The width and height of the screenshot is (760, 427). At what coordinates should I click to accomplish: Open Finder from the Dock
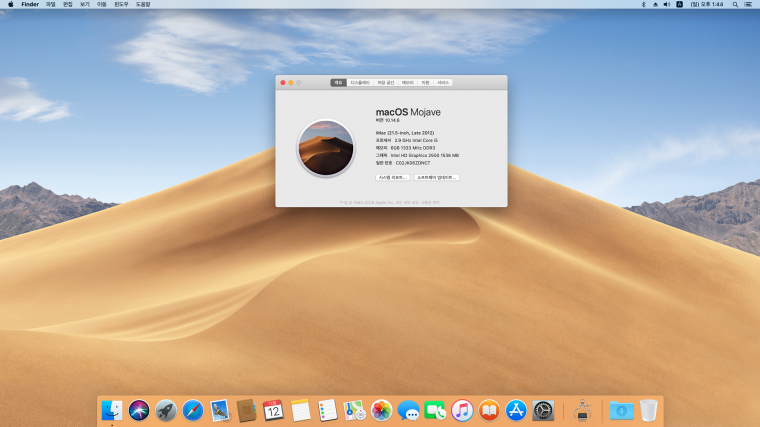point(111,411)
